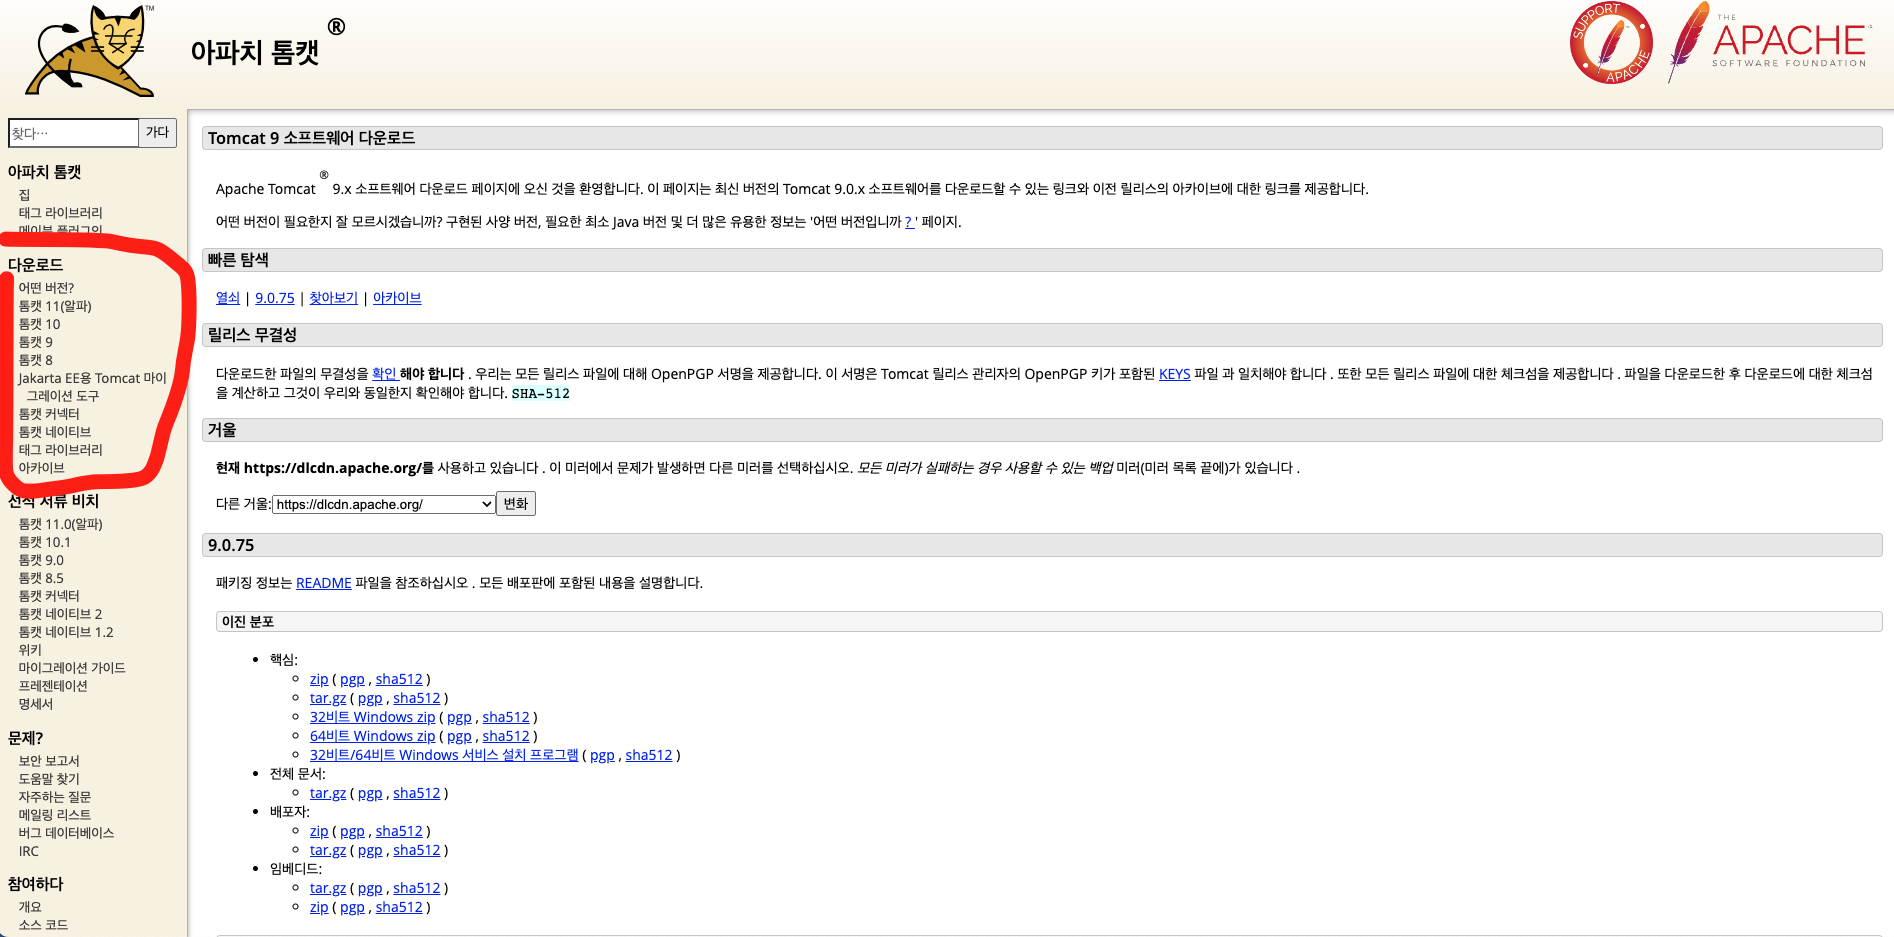Open 명세서 sidebar link
The height and width of the screenshot is (937, 1894).
tap(36, 704)
